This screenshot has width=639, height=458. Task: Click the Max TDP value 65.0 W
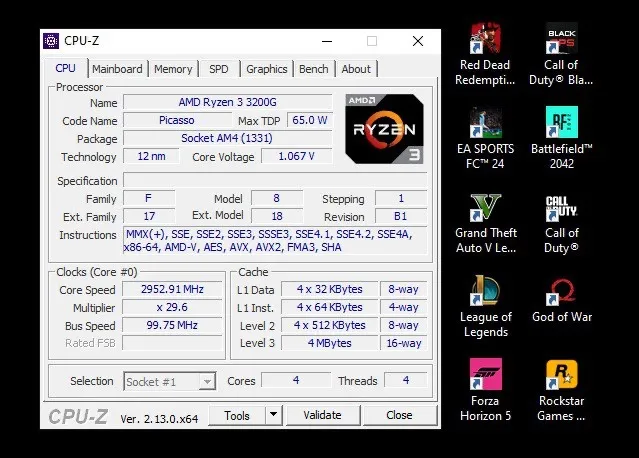[310, 120]
